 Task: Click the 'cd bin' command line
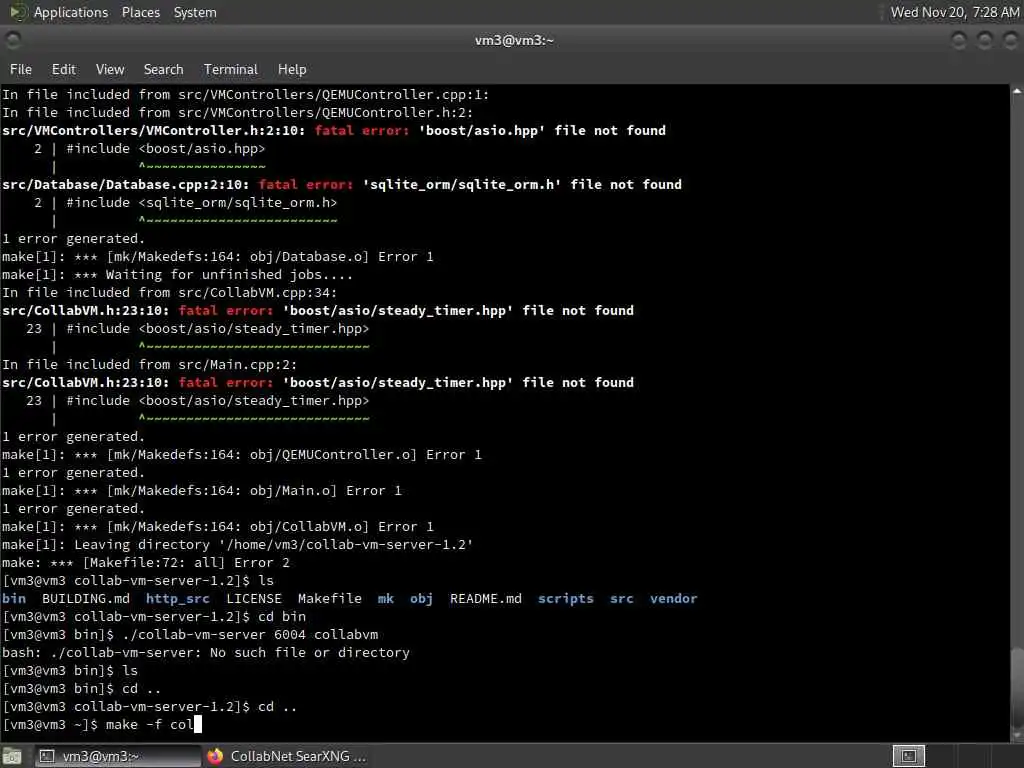154,616
